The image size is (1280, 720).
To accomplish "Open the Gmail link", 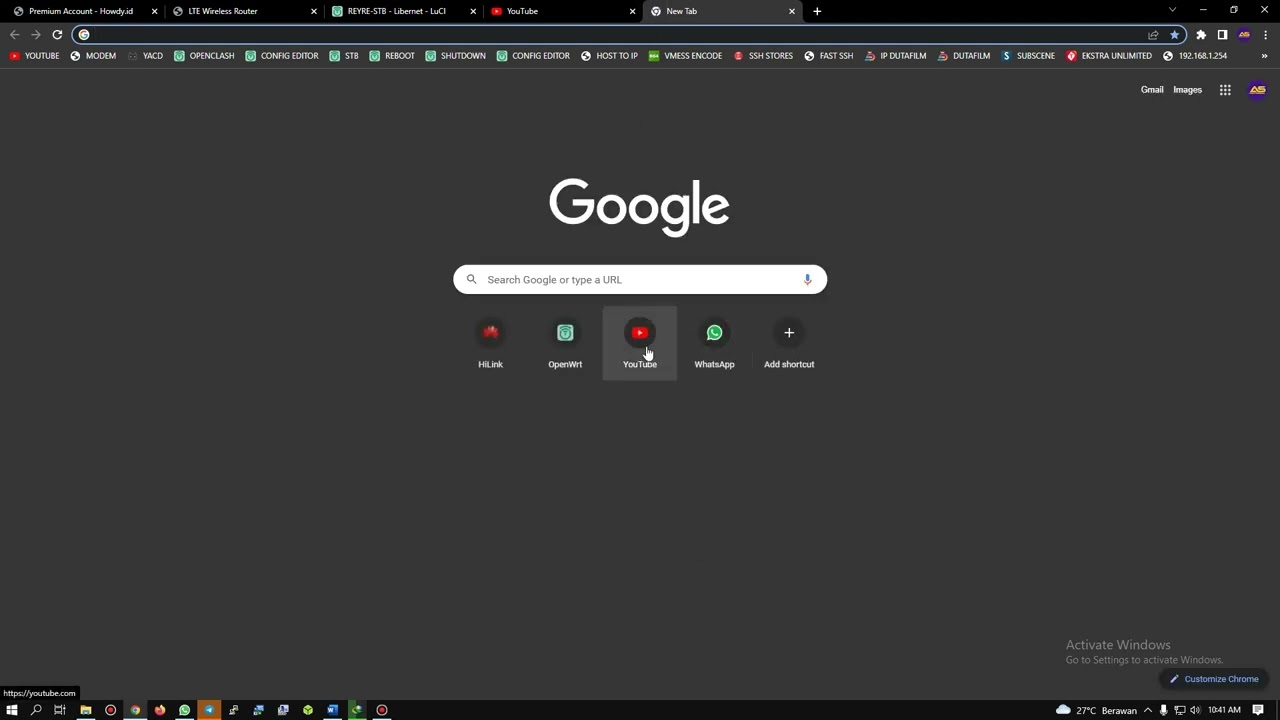I will pyautogui.click(x=1152, y=90).
